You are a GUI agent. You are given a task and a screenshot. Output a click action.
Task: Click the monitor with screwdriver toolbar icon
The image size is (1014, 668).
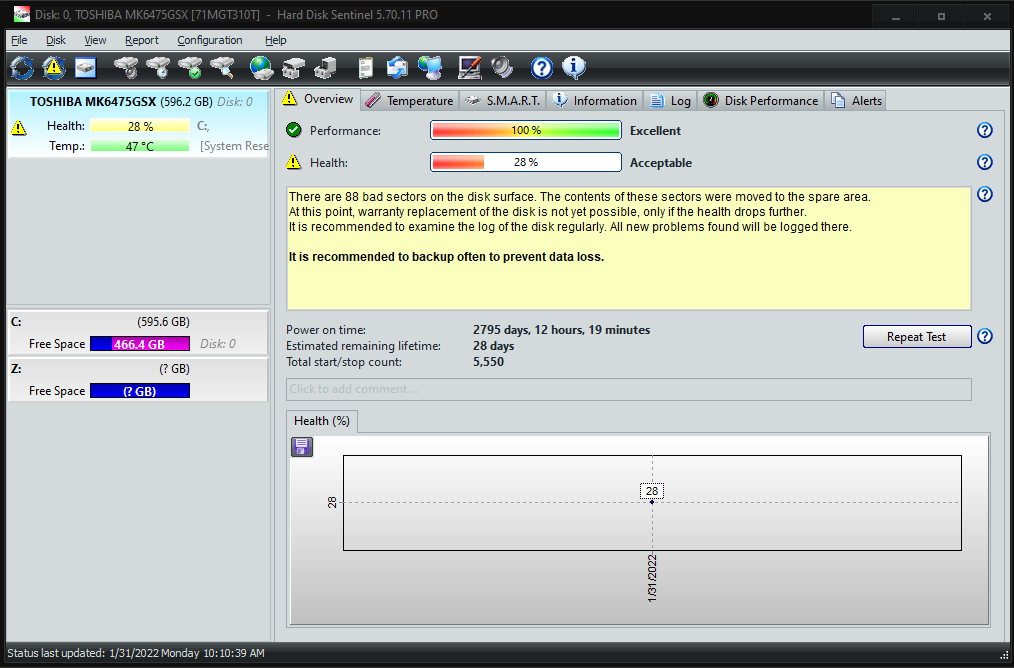tap(469, 68)
